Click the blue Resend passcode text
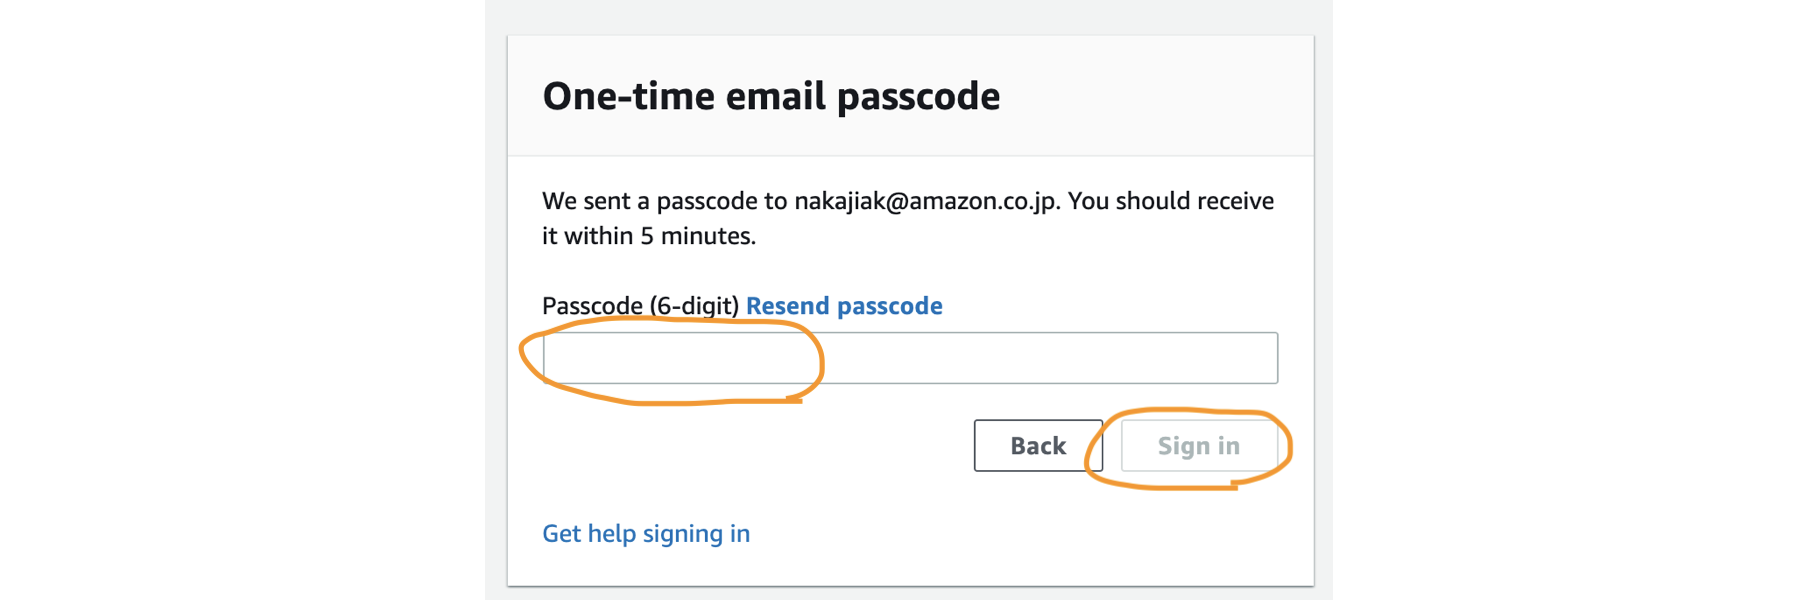The width and height of the screenshot is (1800, 600). click(x=844, y=306)
